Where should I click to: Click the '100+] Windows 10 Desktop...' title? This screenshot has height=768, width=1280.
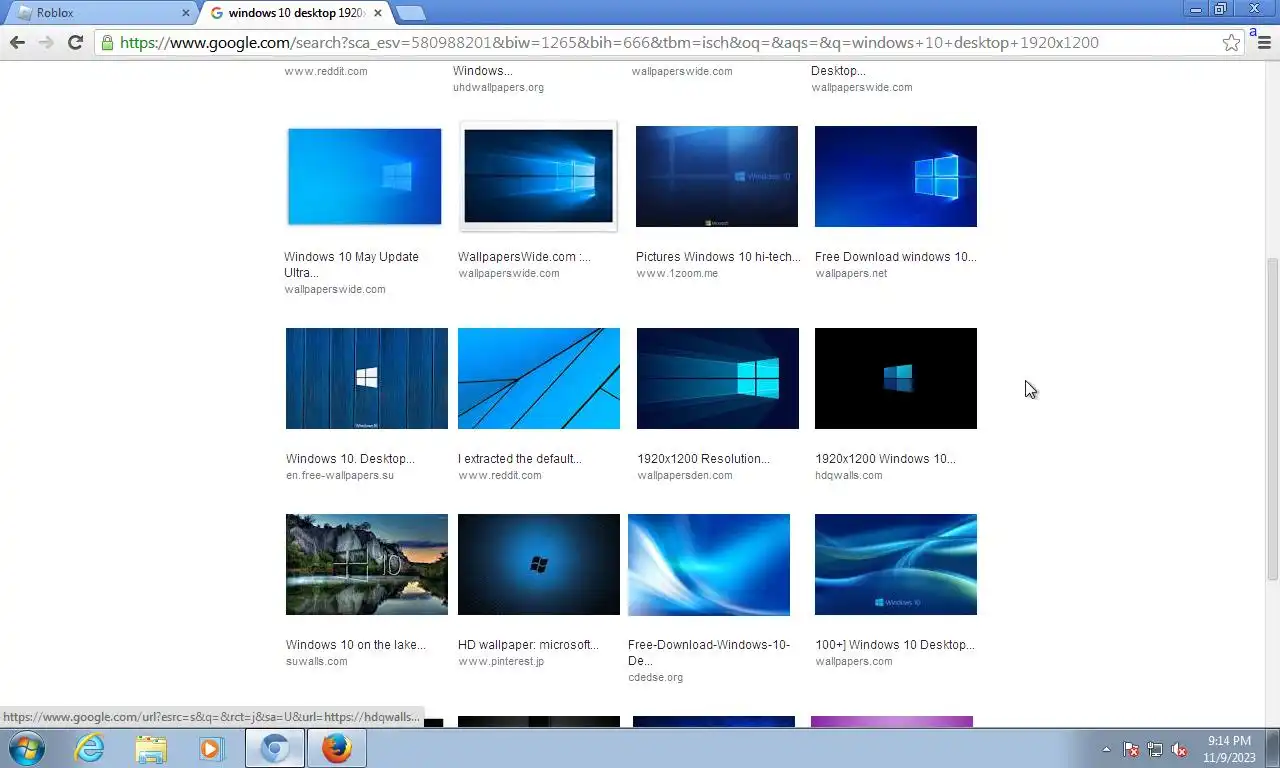click(895, 645)
